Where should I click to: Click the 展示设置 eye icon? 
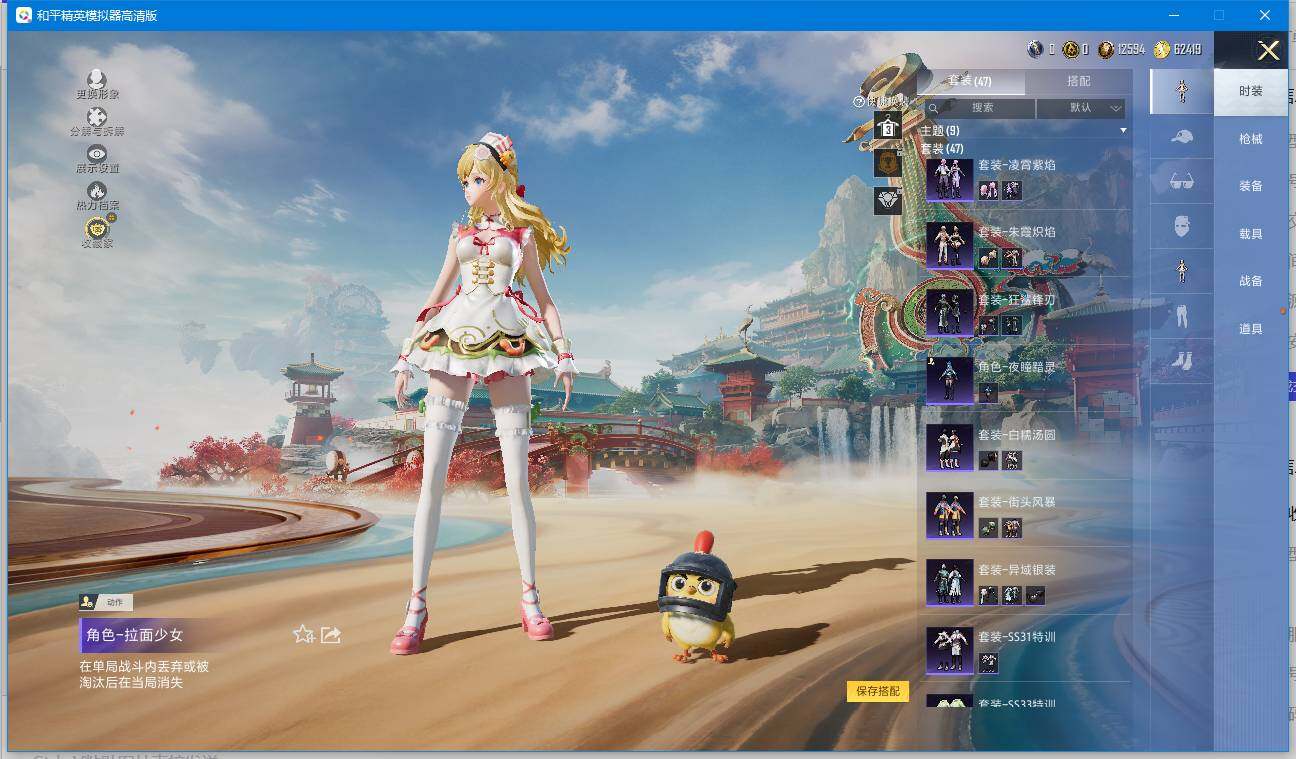coord(97,154)
